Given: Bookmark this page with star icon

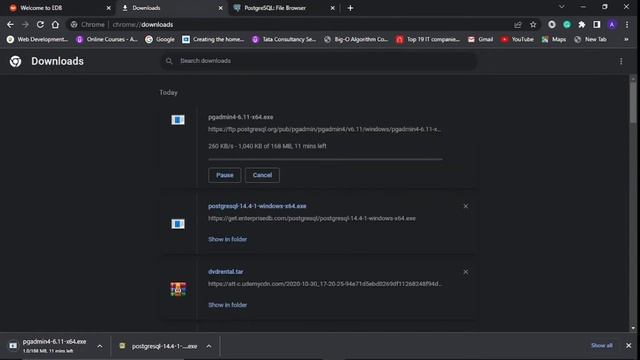Looking at the screenshot, I should [x=533, y=24].
